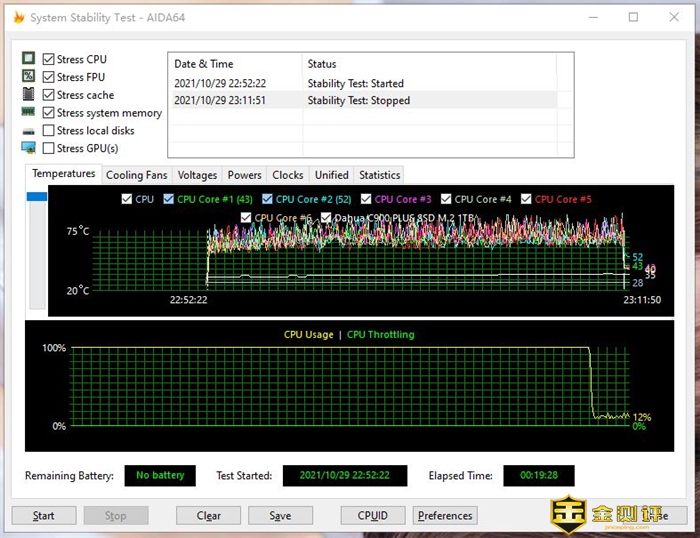Uncheck the Stress CPU checkbox
700x538 pixels.
coord(48,59)
